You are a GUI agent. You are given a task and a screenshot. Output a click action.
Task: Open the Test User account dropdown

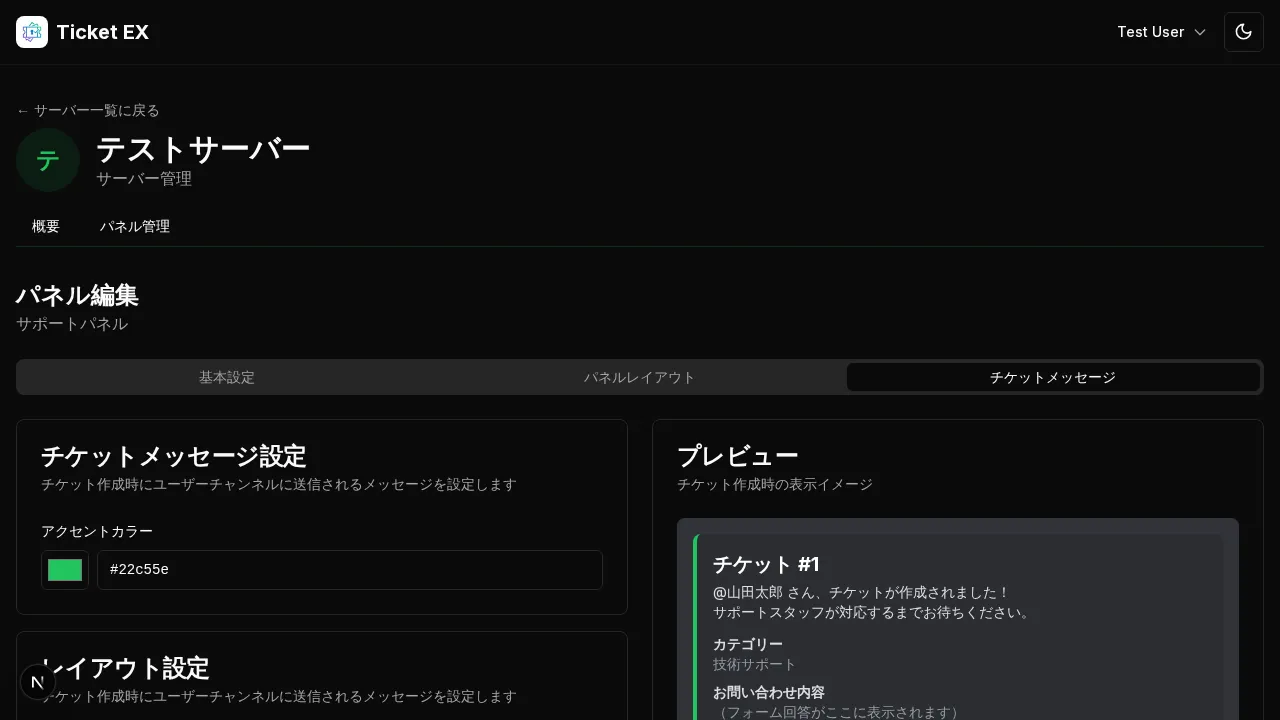pos(1162,31)
